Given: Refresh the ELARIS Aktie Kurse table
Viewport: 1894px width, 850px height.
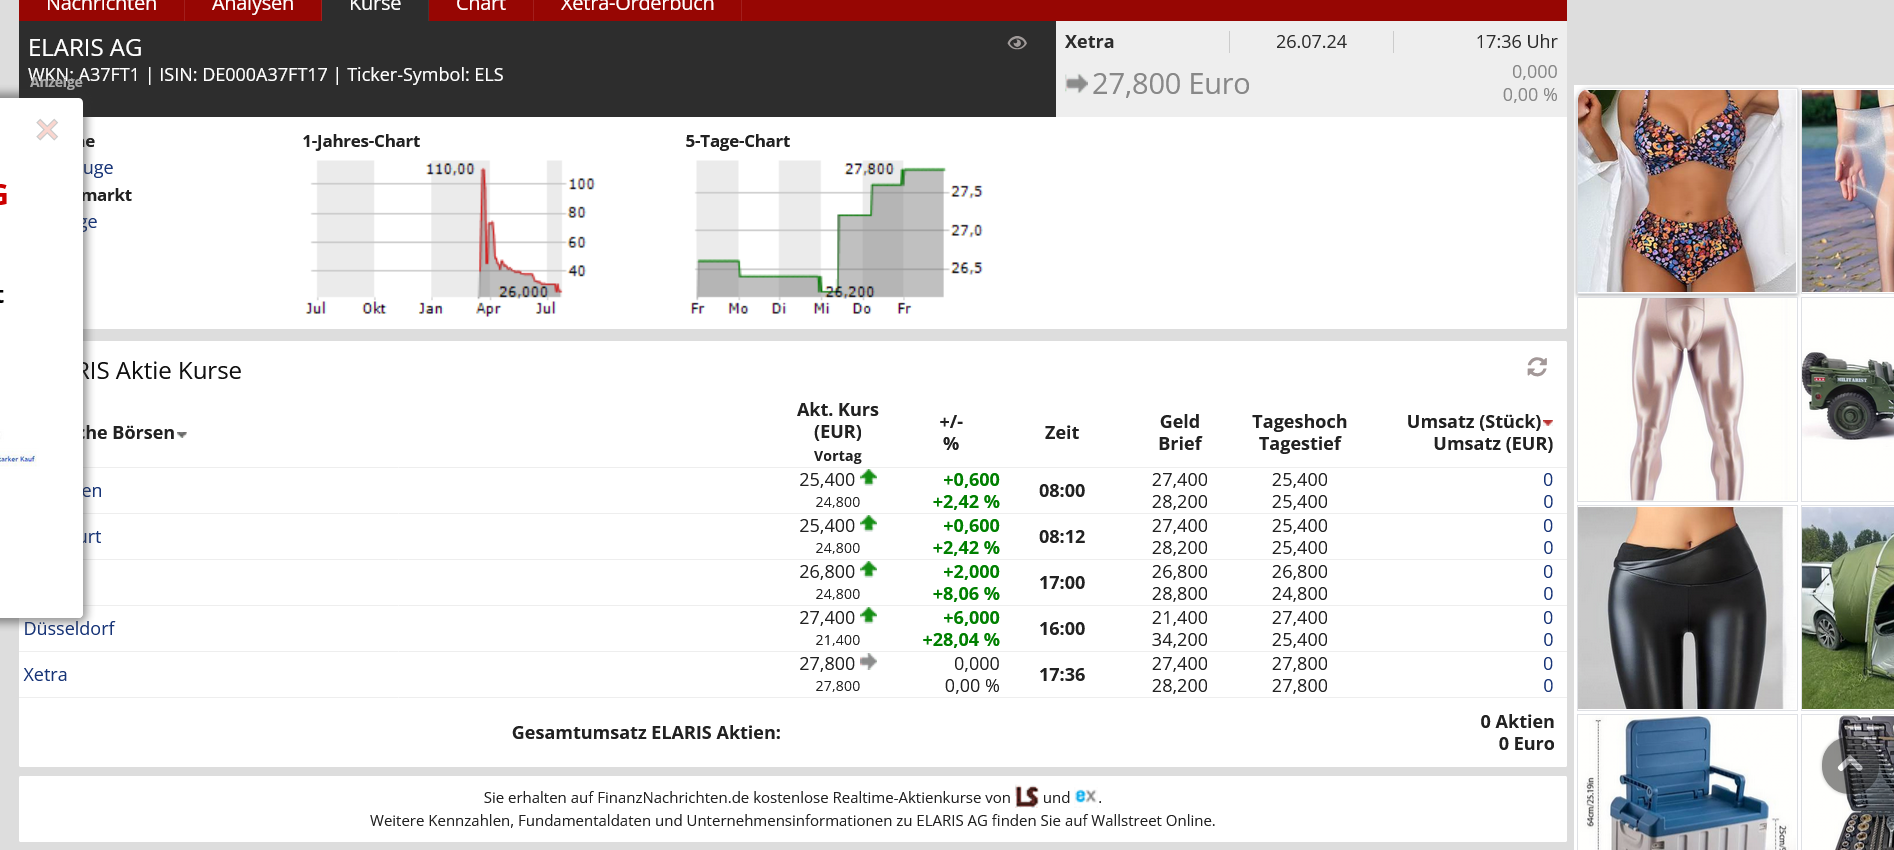Looking at the screenshot, I should [1537, 367].
